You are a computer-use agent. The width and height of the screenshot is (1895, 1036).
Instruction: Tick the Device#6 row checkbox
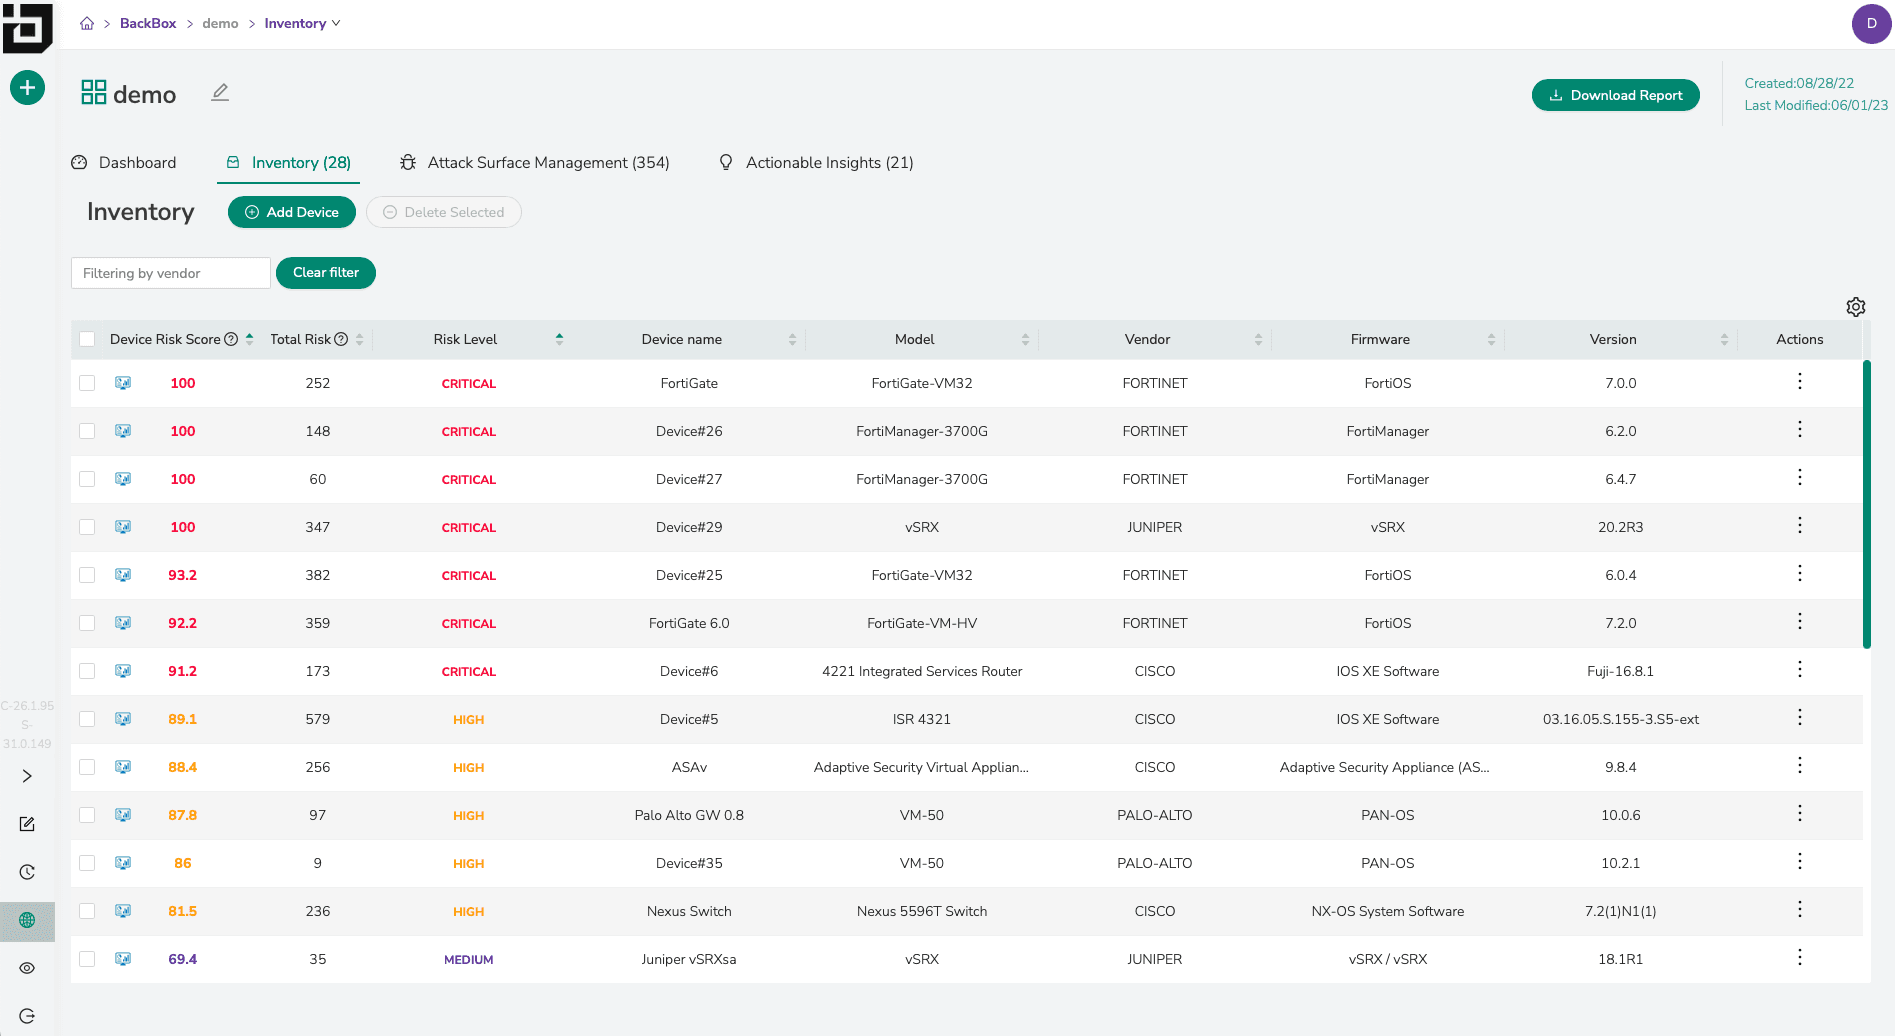tap(87, 671)
